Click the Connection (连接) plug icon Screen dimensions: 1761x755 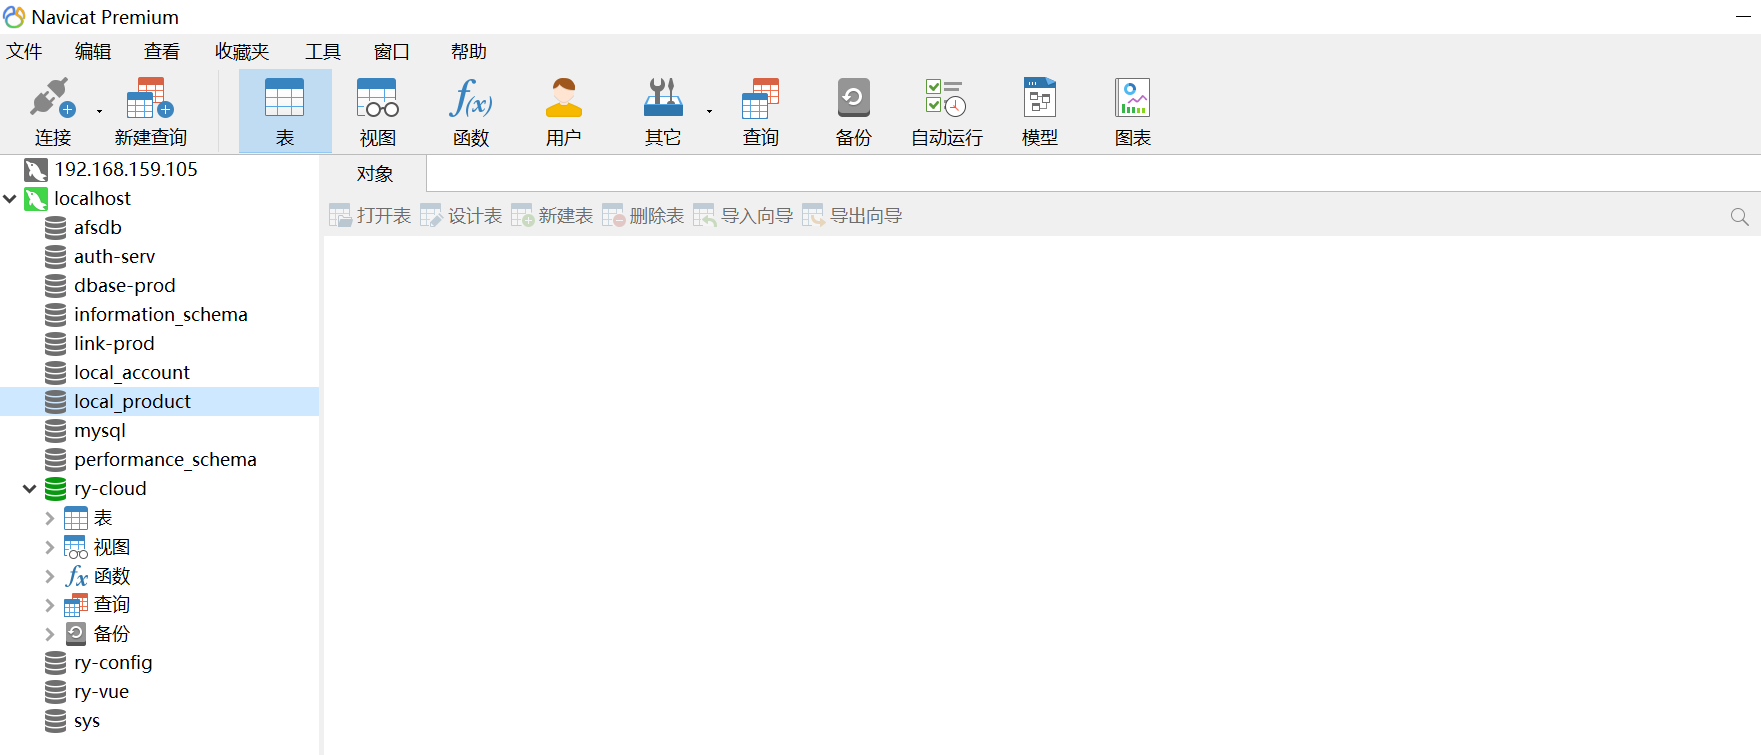click(52, 98)
